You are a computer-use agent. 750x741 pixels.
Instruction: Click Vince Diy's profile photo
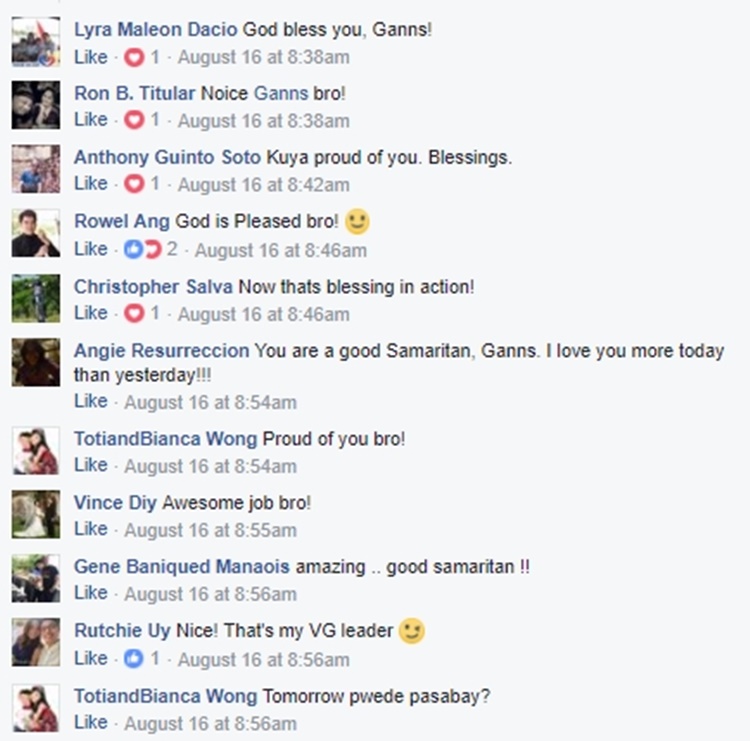(36, 514)
